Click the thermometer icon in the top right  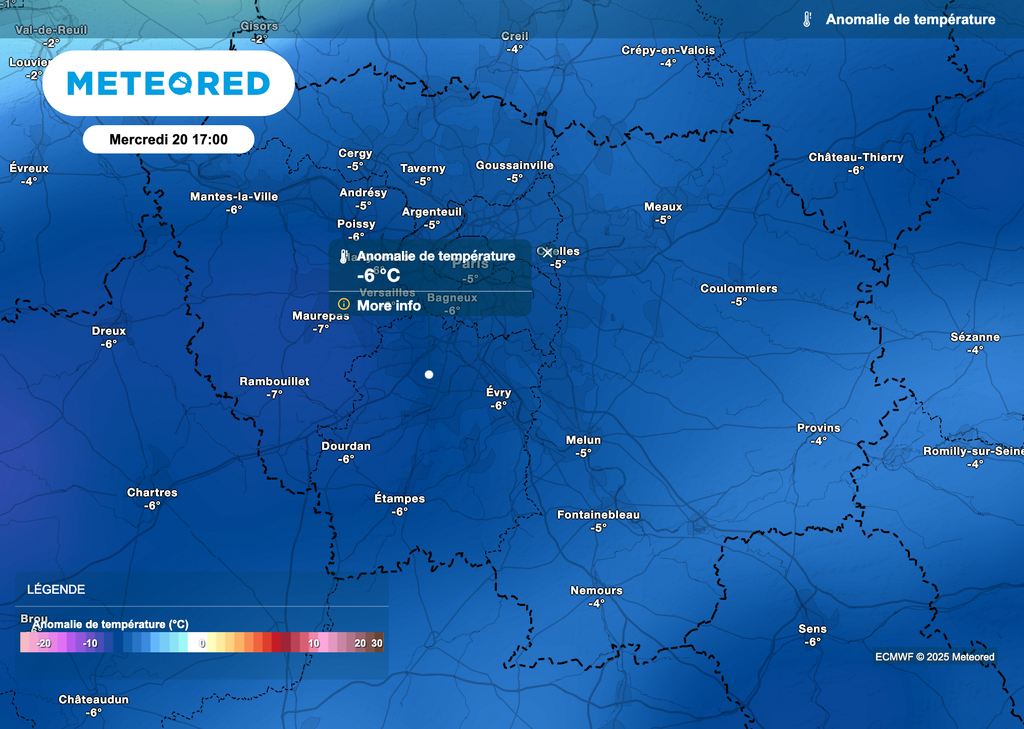[x=806, y=18]
